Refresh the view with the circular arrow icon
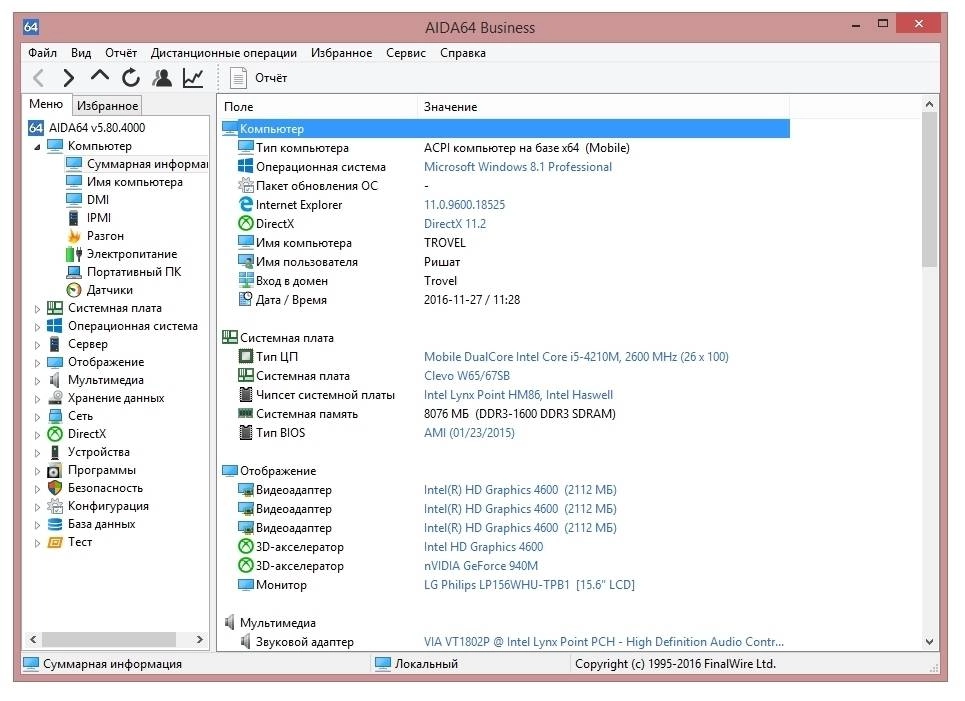The image size is (965, 701). point(130,78)
